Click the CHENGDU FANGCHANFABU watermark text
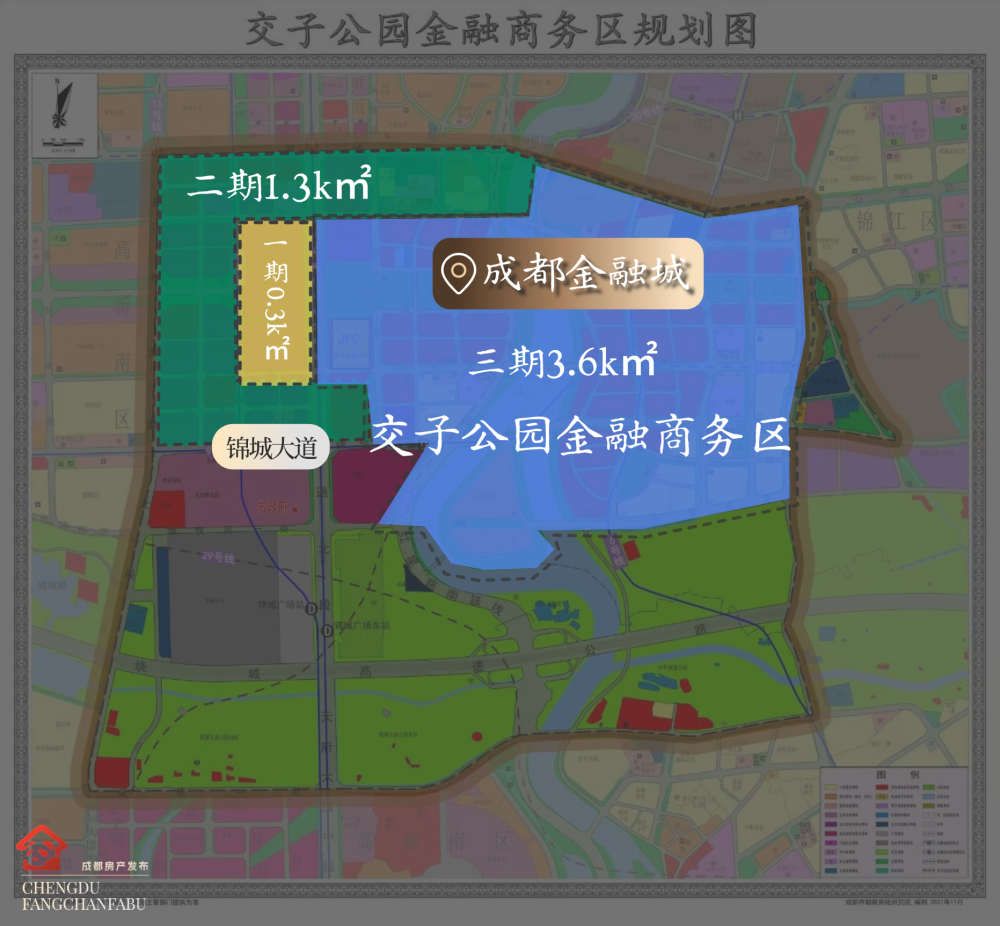1000x926 pixels. [x=84, y=895]
